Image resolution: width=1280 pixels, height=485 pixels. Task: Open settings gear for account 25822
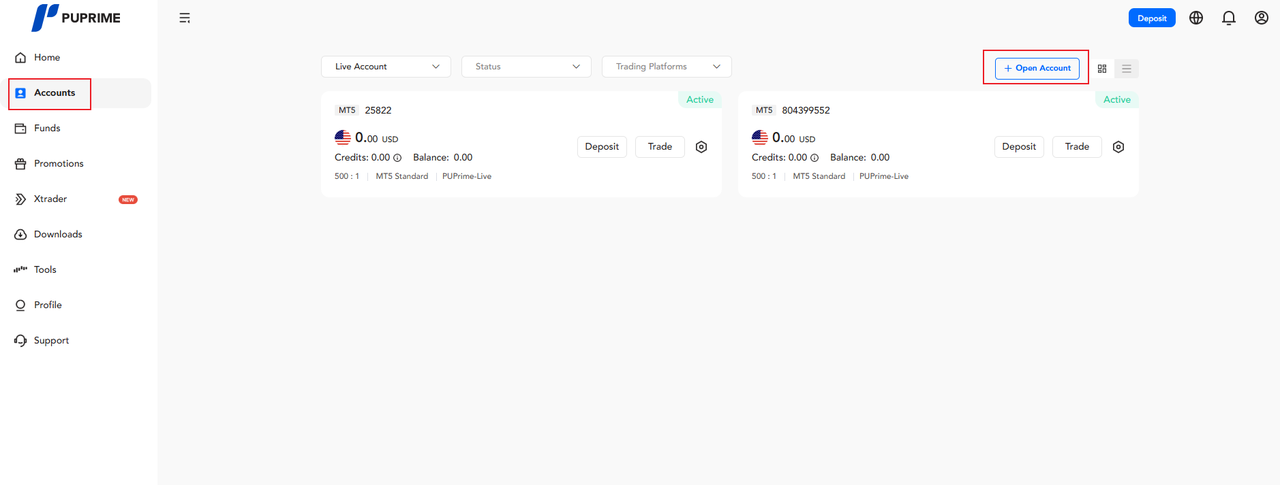tap(701, 147)
